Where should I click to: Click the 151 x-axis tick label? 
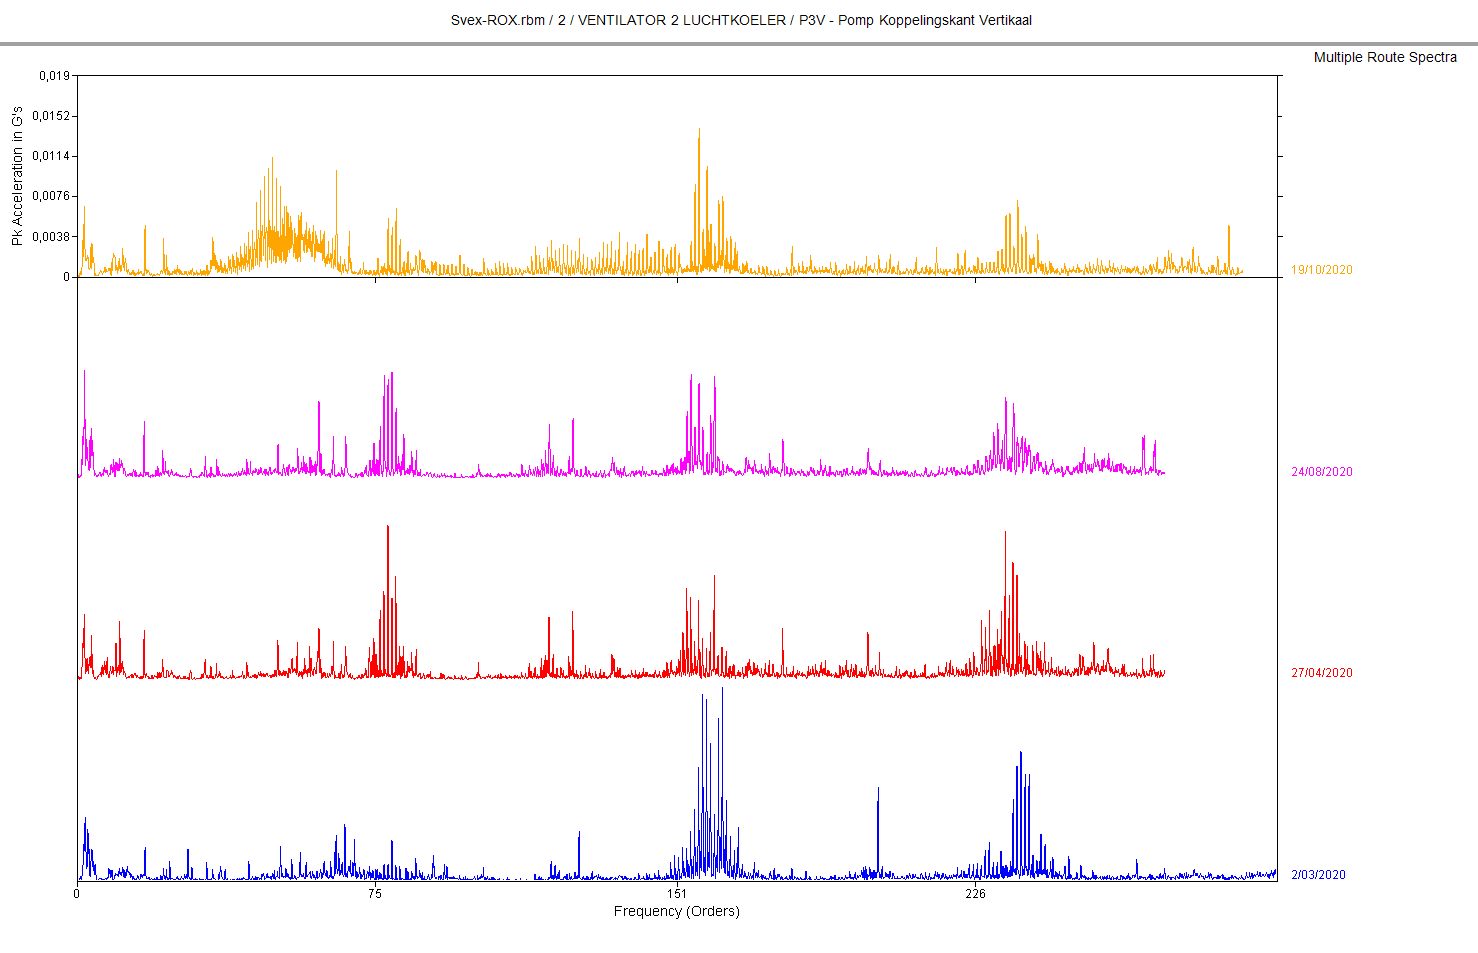click(677, 894)
